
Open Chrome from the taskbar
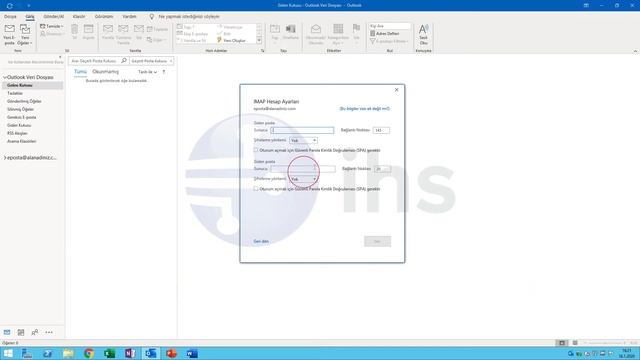click(x=89, y=353)
